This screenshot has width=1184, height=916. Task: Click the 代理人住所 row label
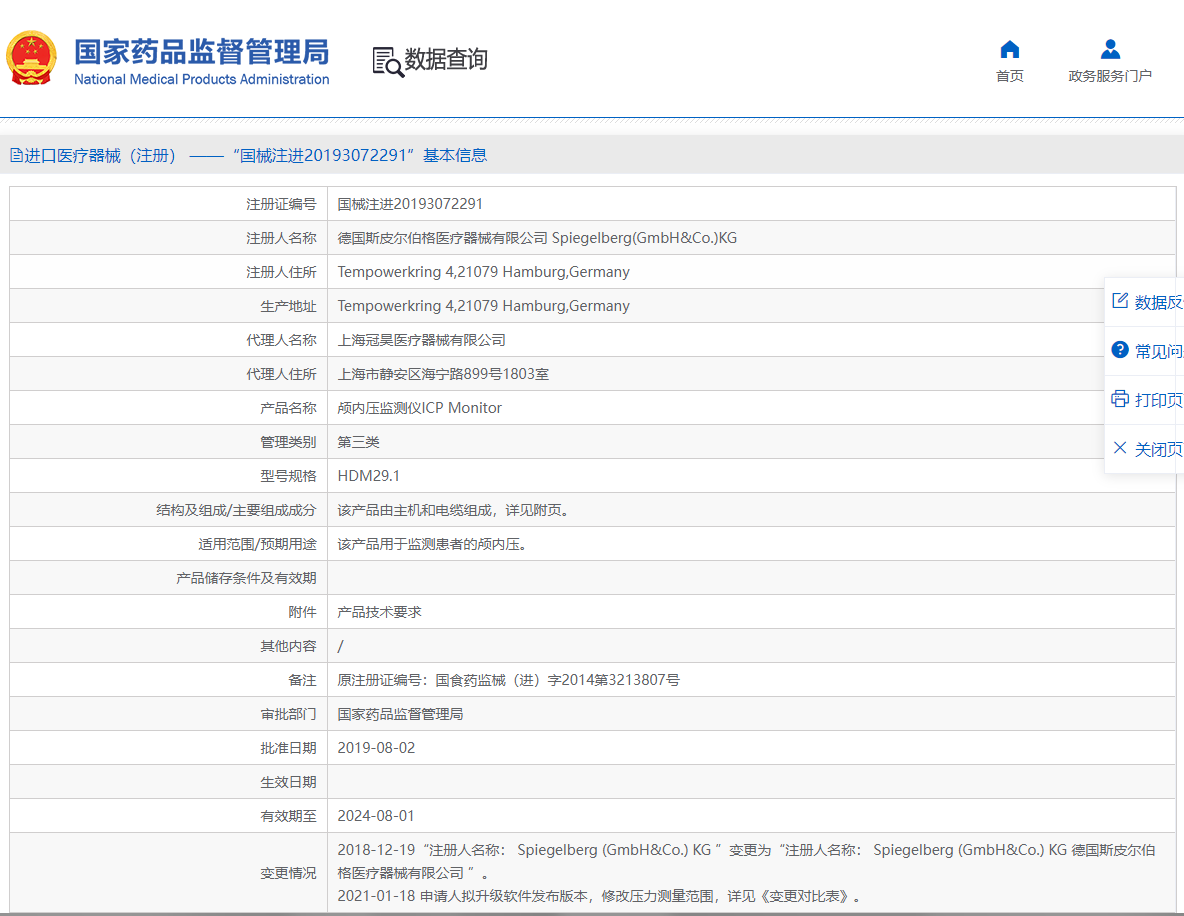pos(281,375)
